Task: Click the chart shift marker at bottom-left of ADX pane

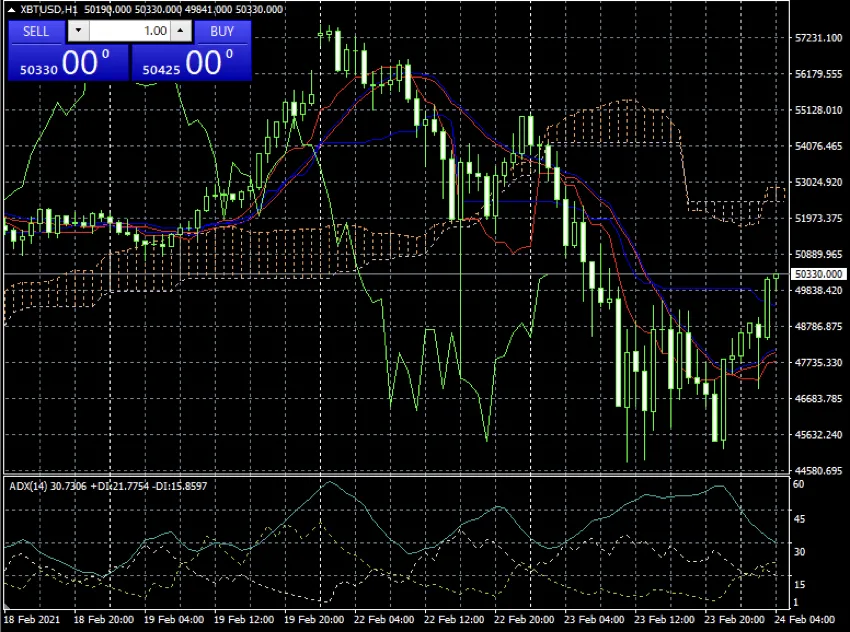Action: 7,606
